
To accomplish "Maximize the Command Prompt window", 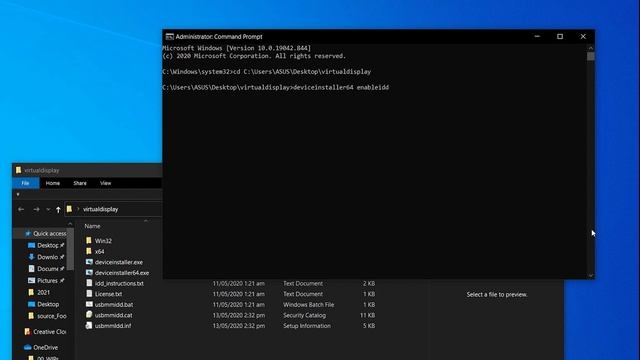I will (560, 36).
